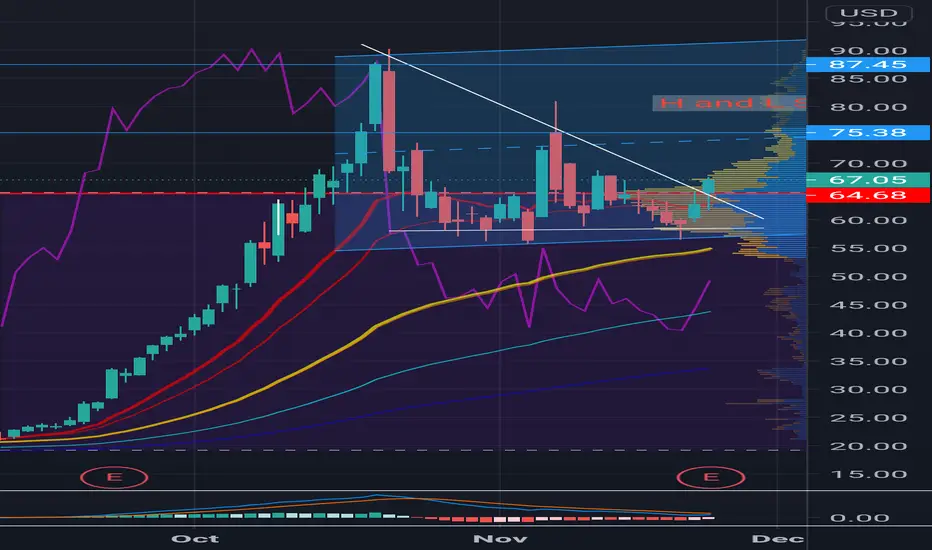Click the red 64.68 price label

click(868, 195)
